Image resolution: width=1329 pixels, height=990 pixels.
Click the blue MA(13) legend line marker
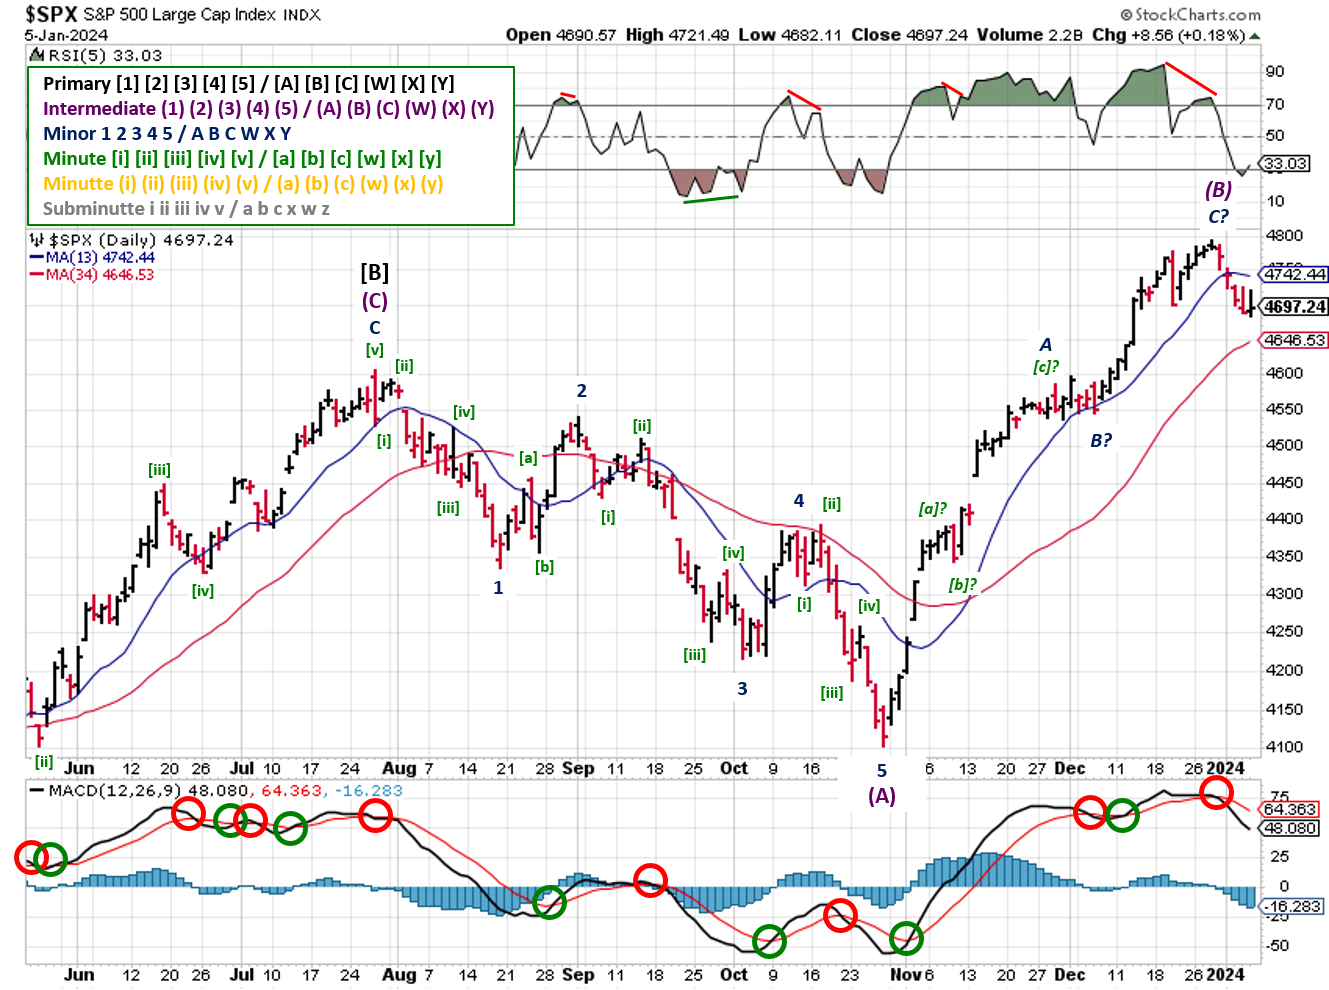36,258
